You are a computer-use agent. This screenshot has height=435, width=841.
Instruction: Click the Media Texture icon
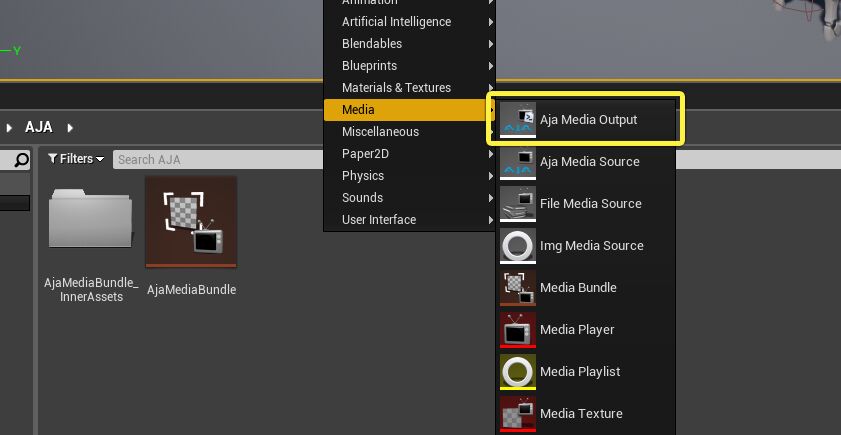(518, 414)
